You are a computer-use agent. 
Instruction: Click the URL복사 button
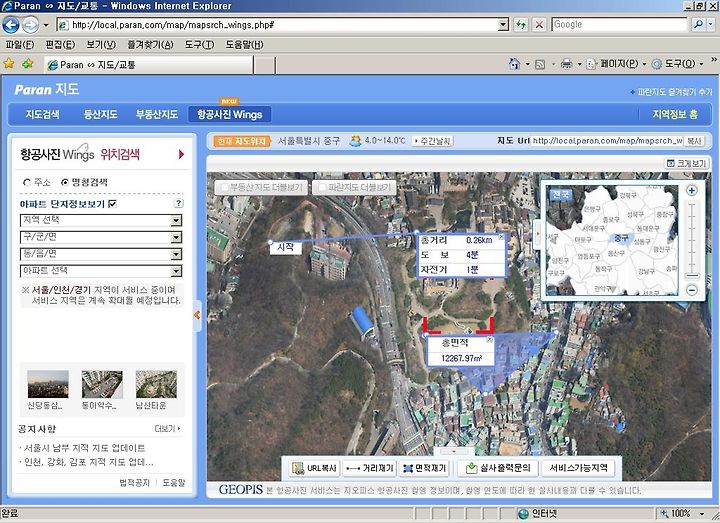315,468
